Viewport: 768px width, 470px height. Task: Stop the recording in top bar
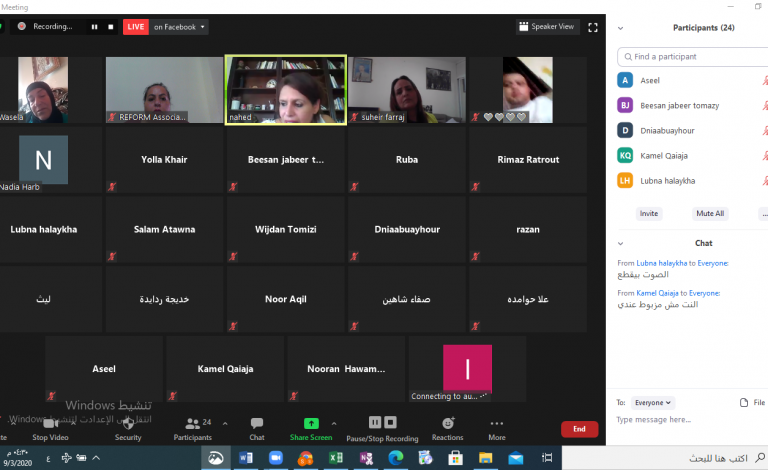111,27
